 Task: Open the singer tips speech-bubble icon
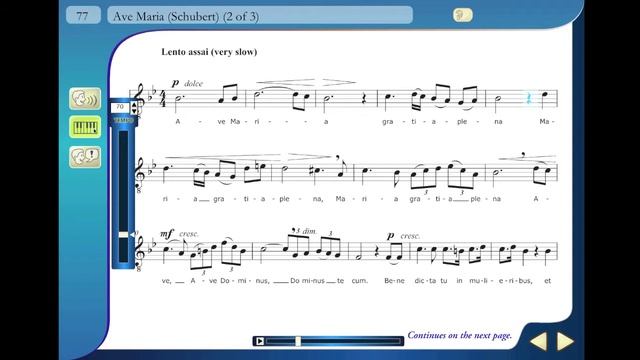coord(85,157)
